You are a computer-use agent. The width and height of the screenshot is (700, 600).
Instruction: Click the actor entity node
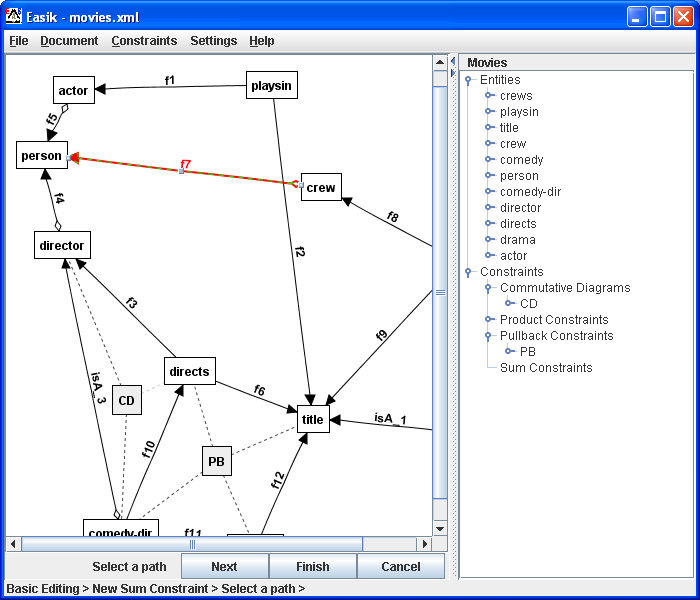pyautogui.click(x=73, y=90)
